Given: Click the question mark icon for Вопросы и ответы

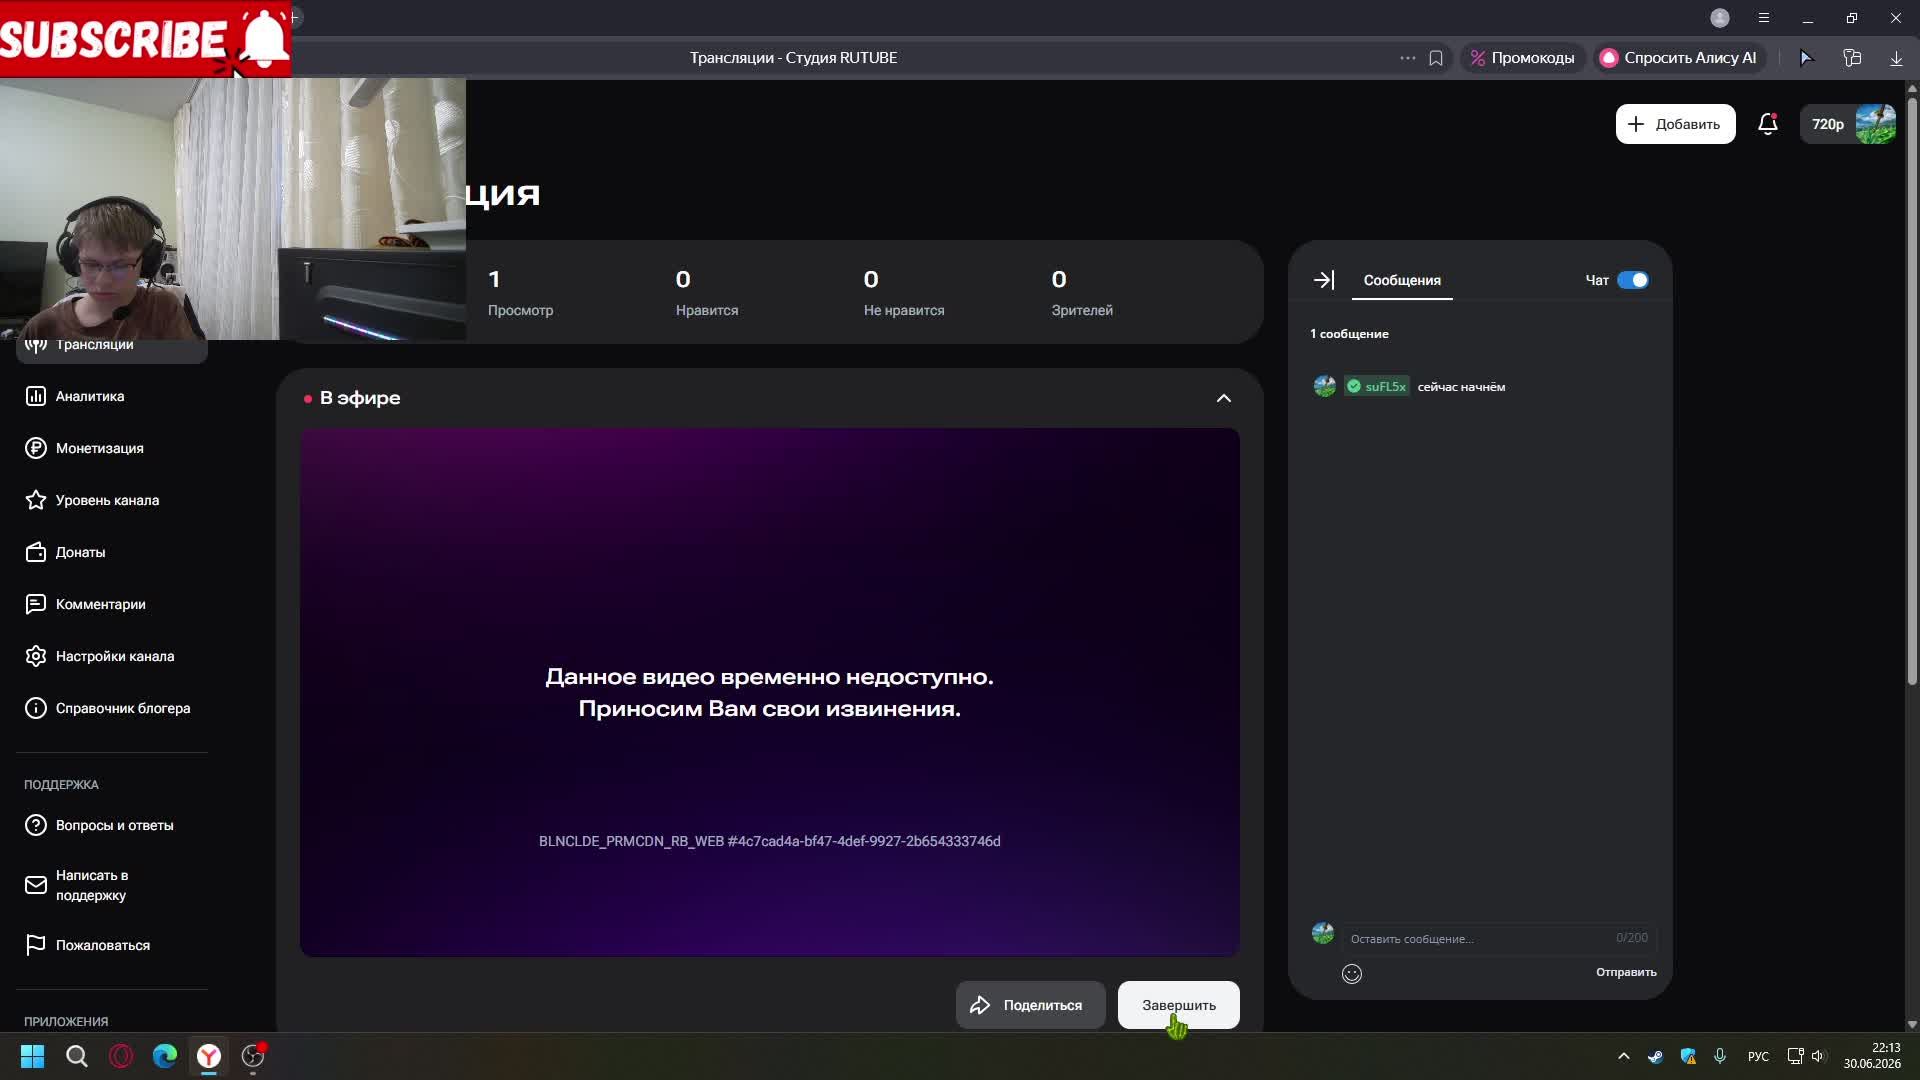Looking at the screenshot, I should coord(36,825).
